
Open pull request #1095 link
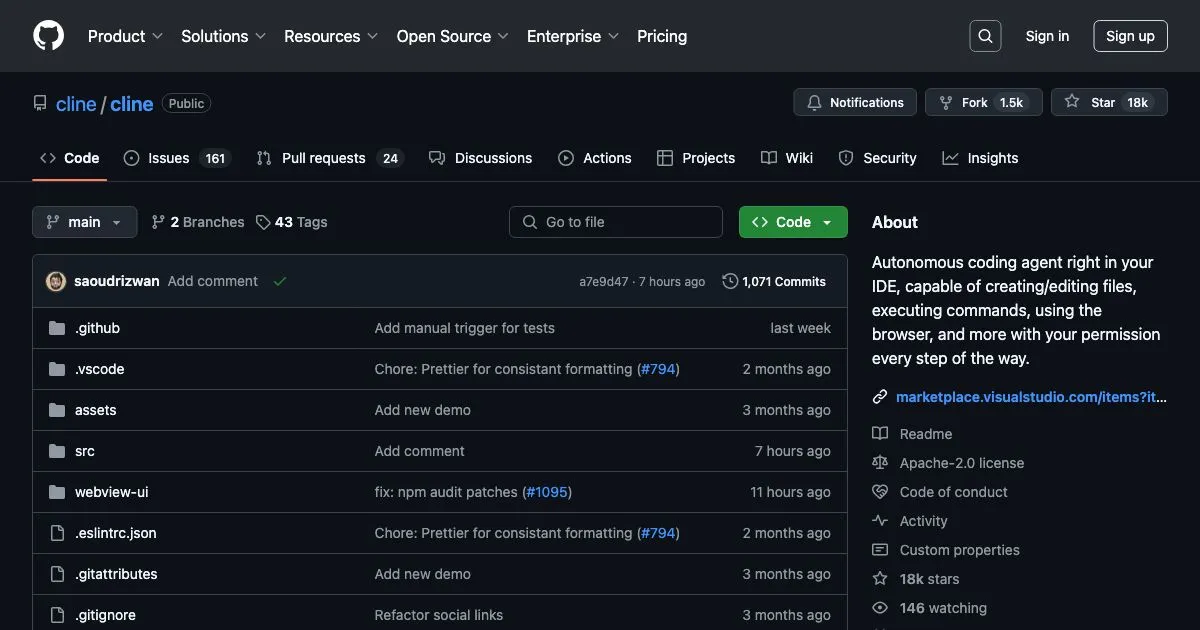point(546,491)
